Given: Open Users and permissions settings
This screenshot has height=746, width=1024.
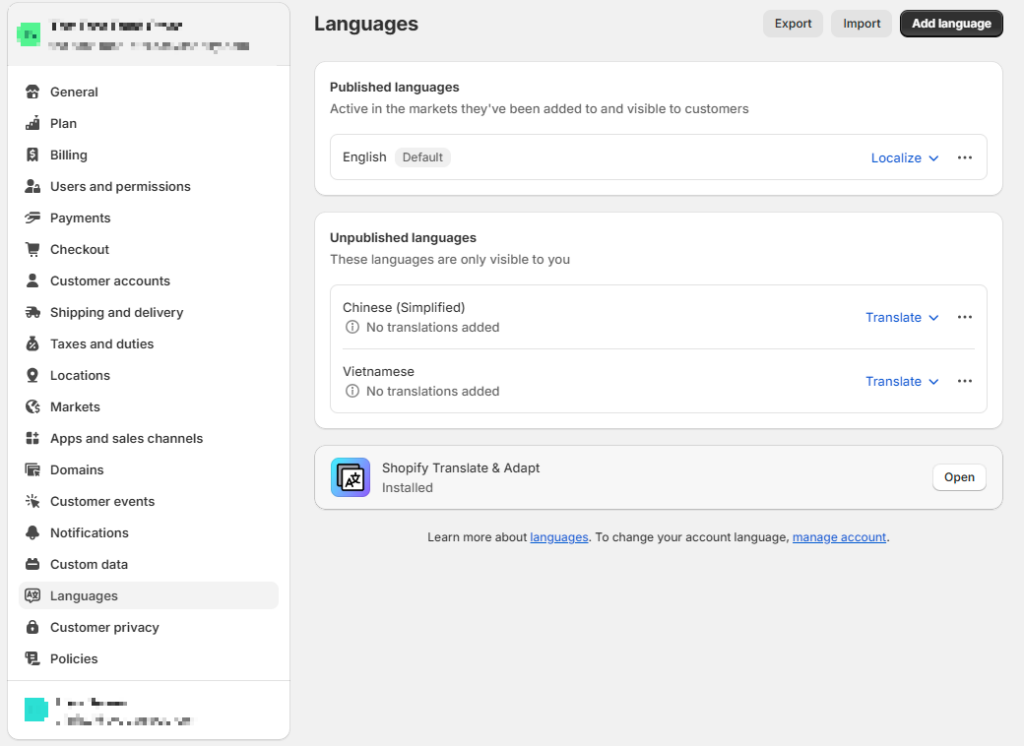Looking at the screenshot, I should pyautogui.click(x=149, y=186).
